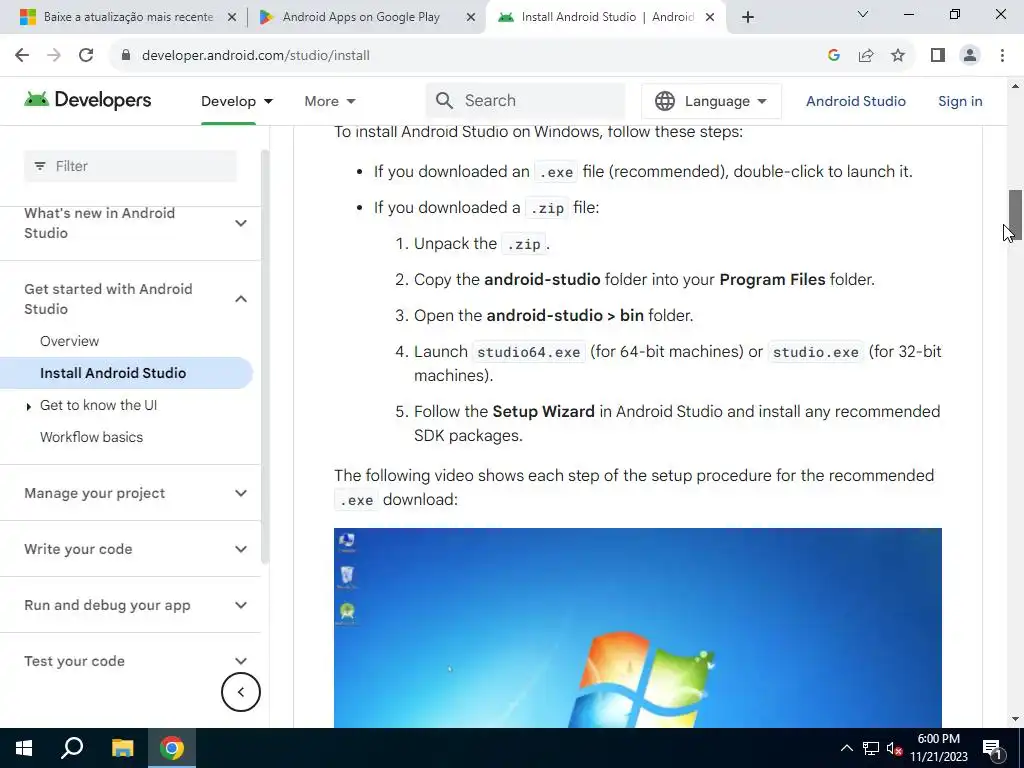Viewport: 1024px width, 768px height.
Task: Open the Android Studio header link
Action: (x=856, y=101)
